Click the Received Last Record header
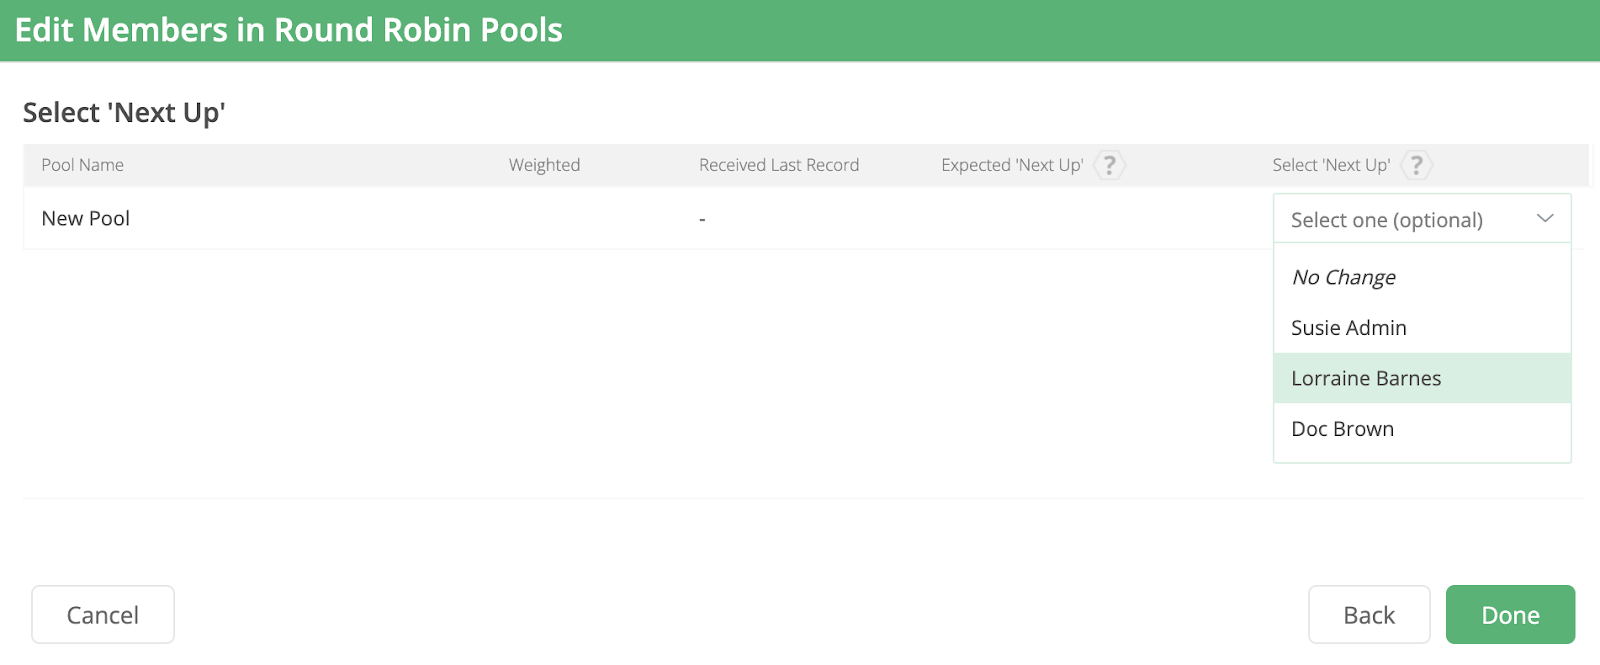The width and height of the screenshot is (1600, 665). (x=779, y=165)
